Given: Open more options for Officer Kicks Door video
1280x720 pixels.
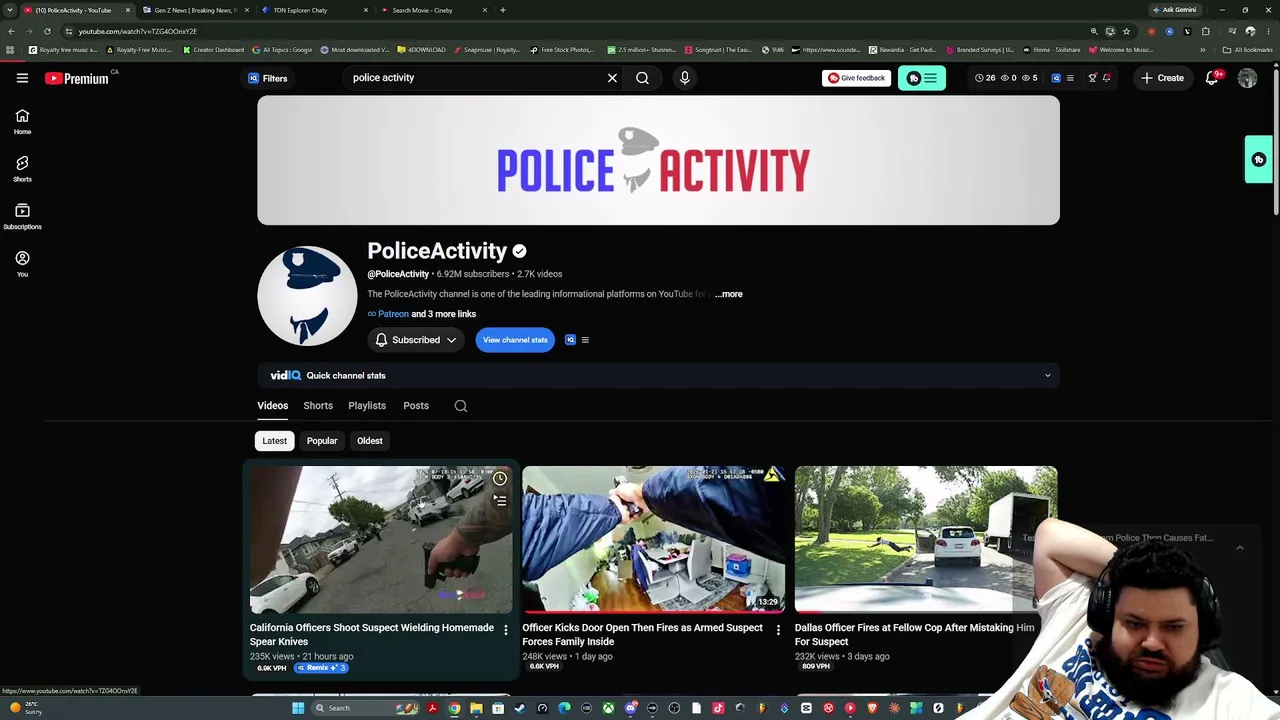Looking at the screenshot, I should (x=778, y=630).
